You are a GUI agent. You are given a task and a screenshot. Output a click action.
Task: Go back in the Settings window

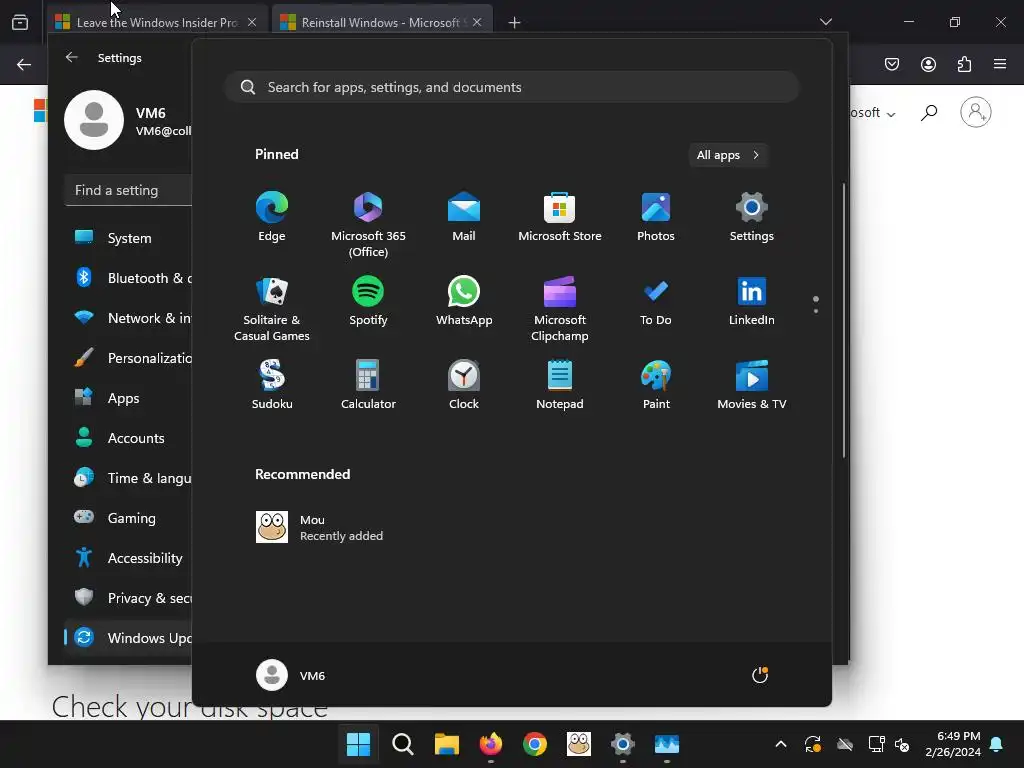pos(71,57)
